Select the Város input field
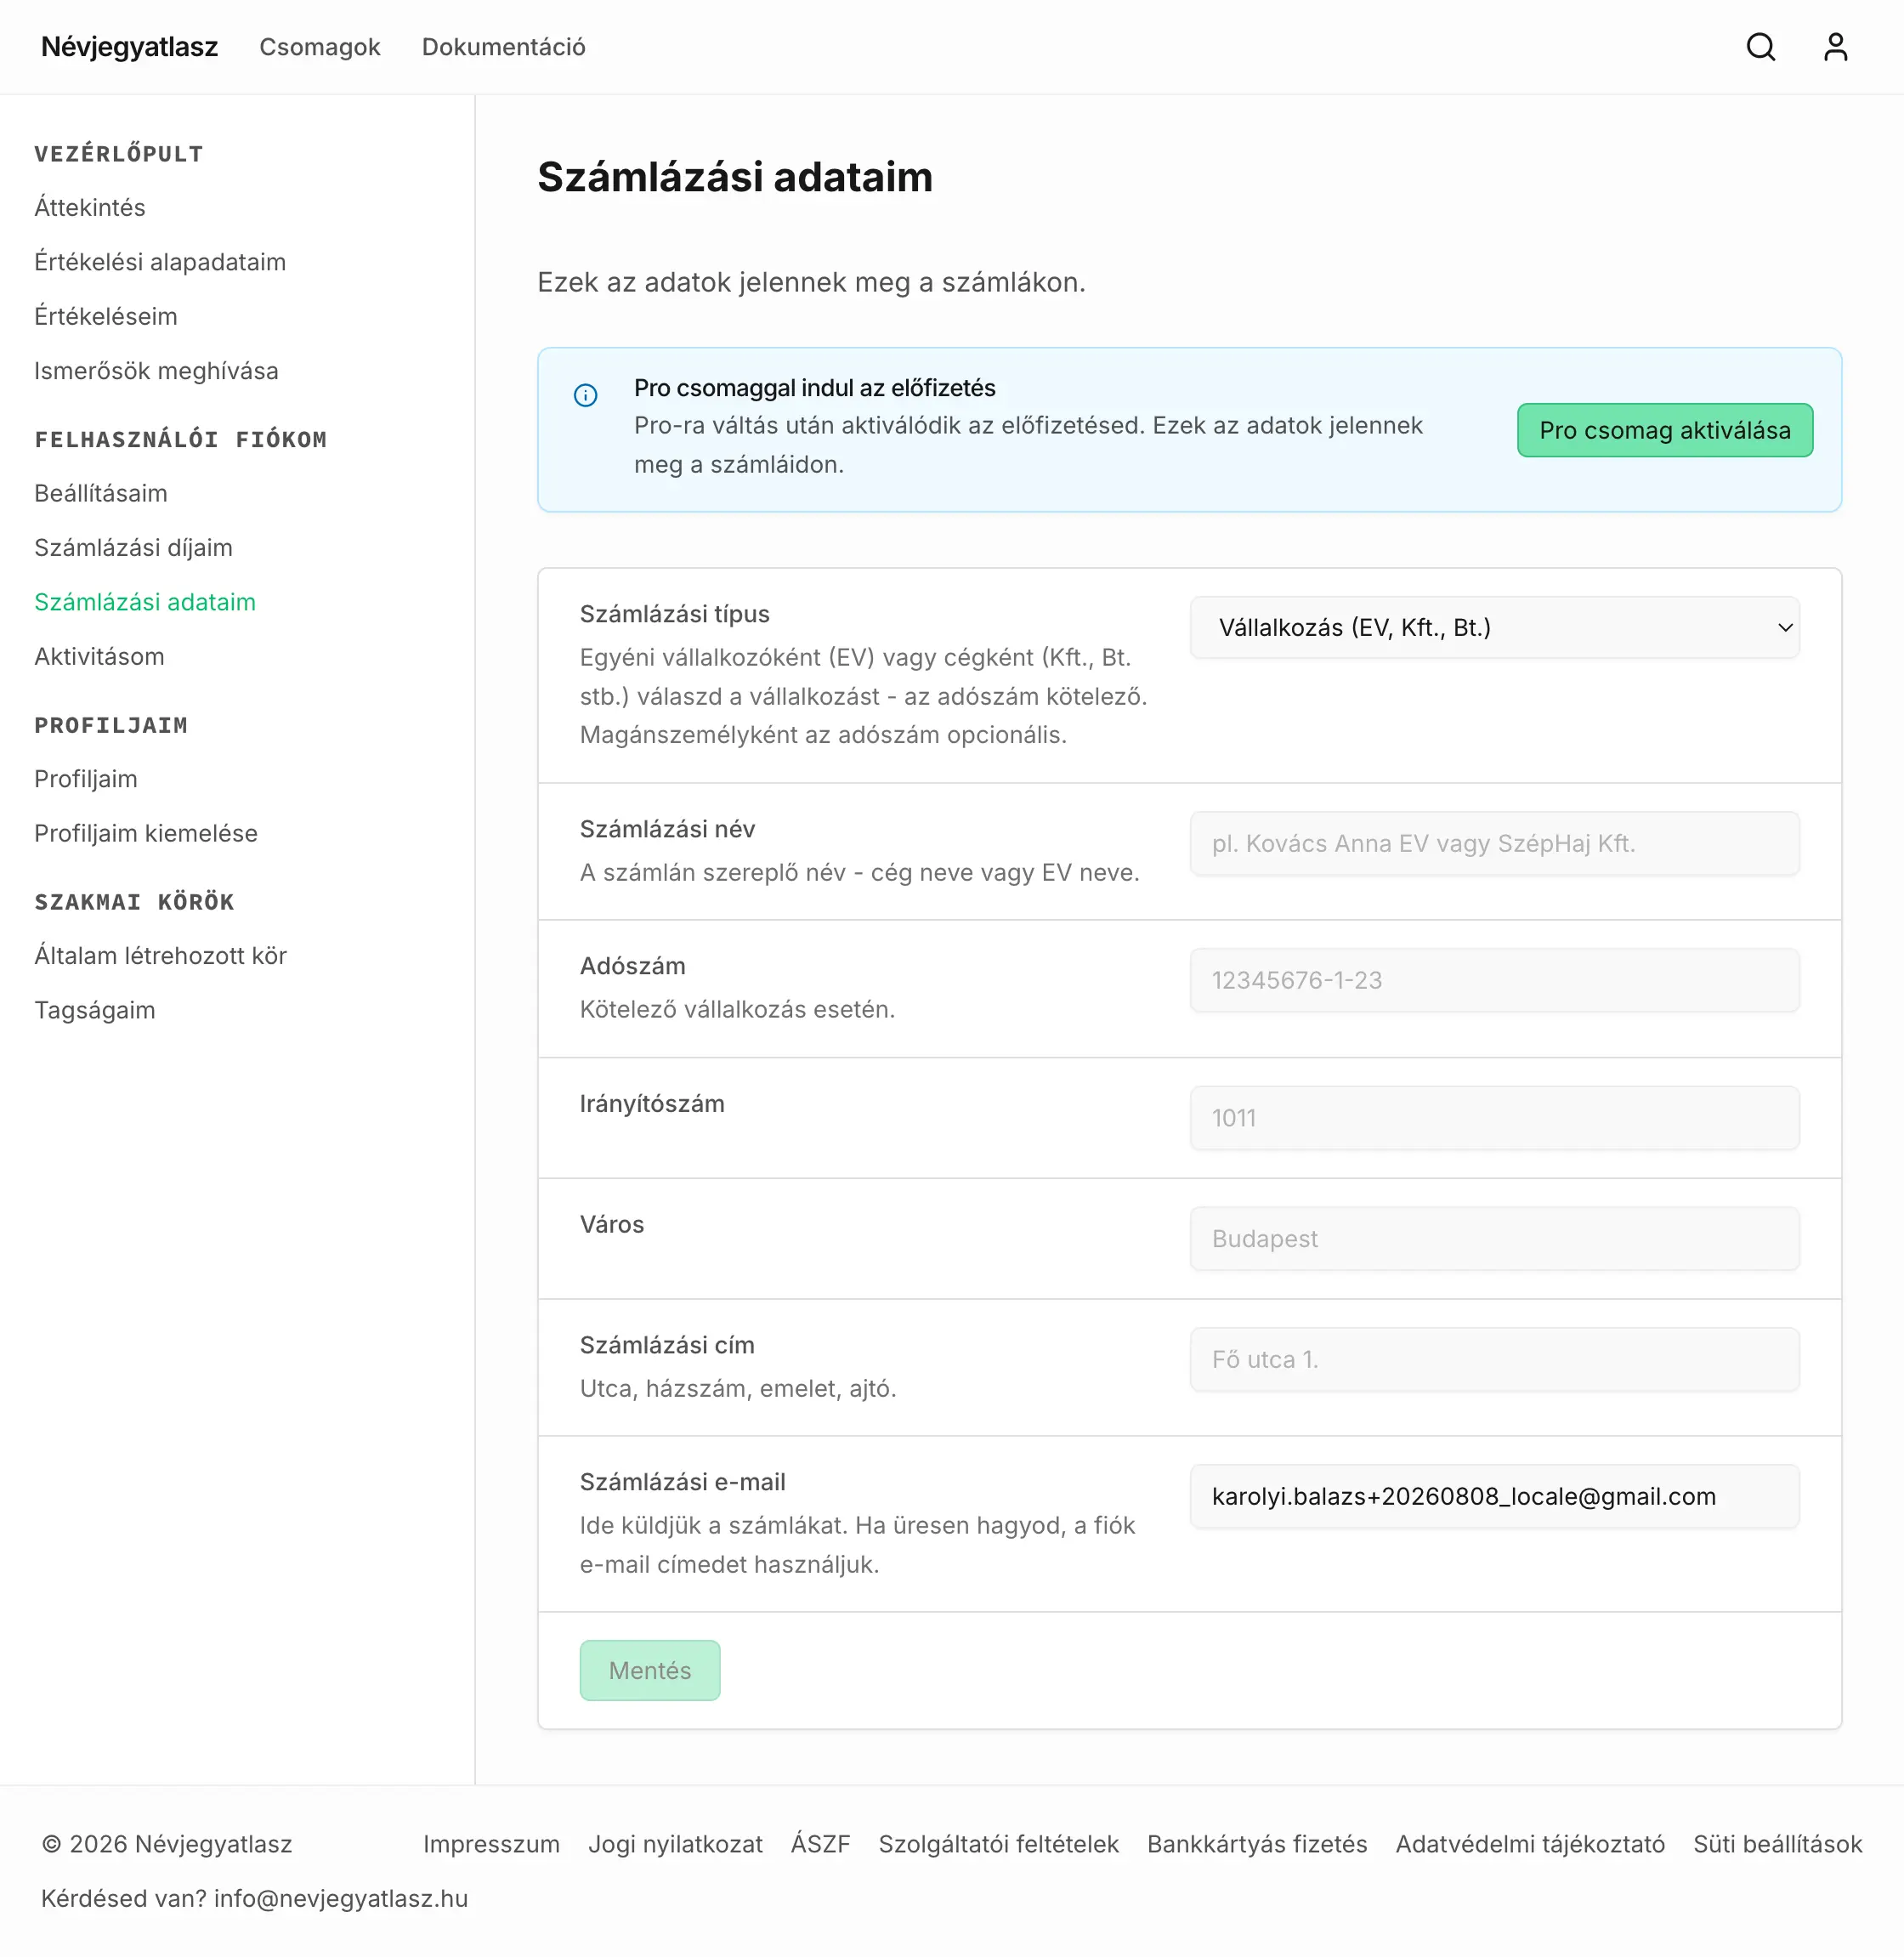Screen dimensions: 1904x1957 (x=1494, y=1238)
